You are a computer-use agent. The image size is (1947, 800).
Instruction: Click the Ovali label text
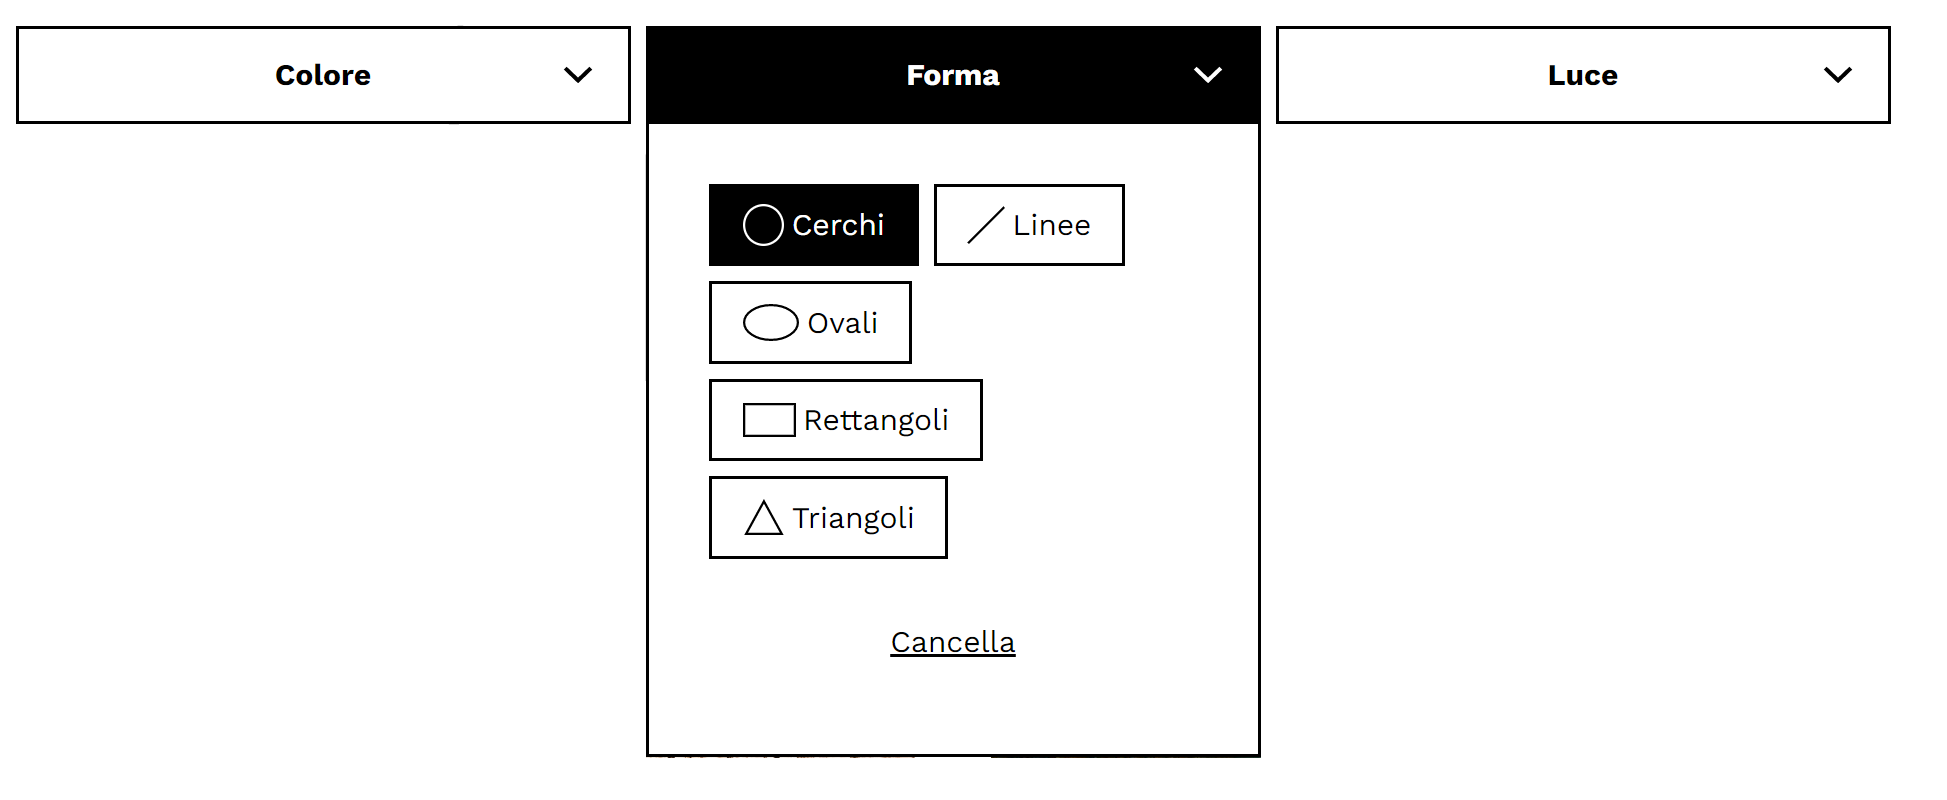843,323
